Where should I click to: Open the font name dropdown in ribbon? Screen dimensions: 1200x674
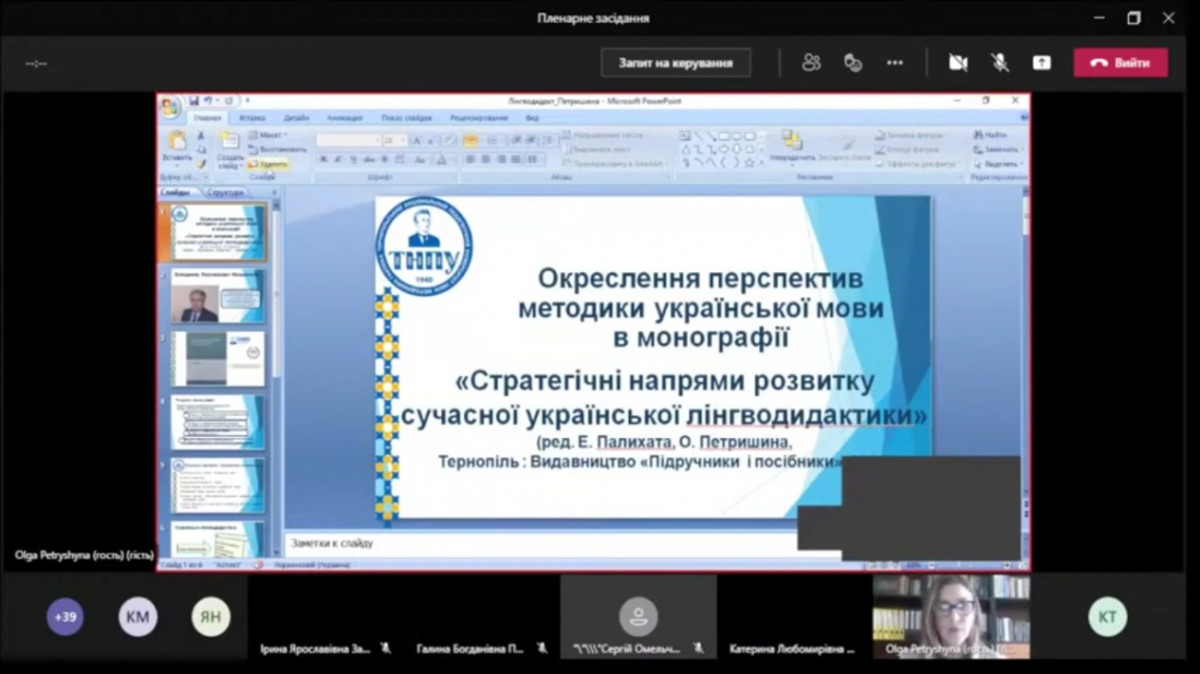(348, 141)
